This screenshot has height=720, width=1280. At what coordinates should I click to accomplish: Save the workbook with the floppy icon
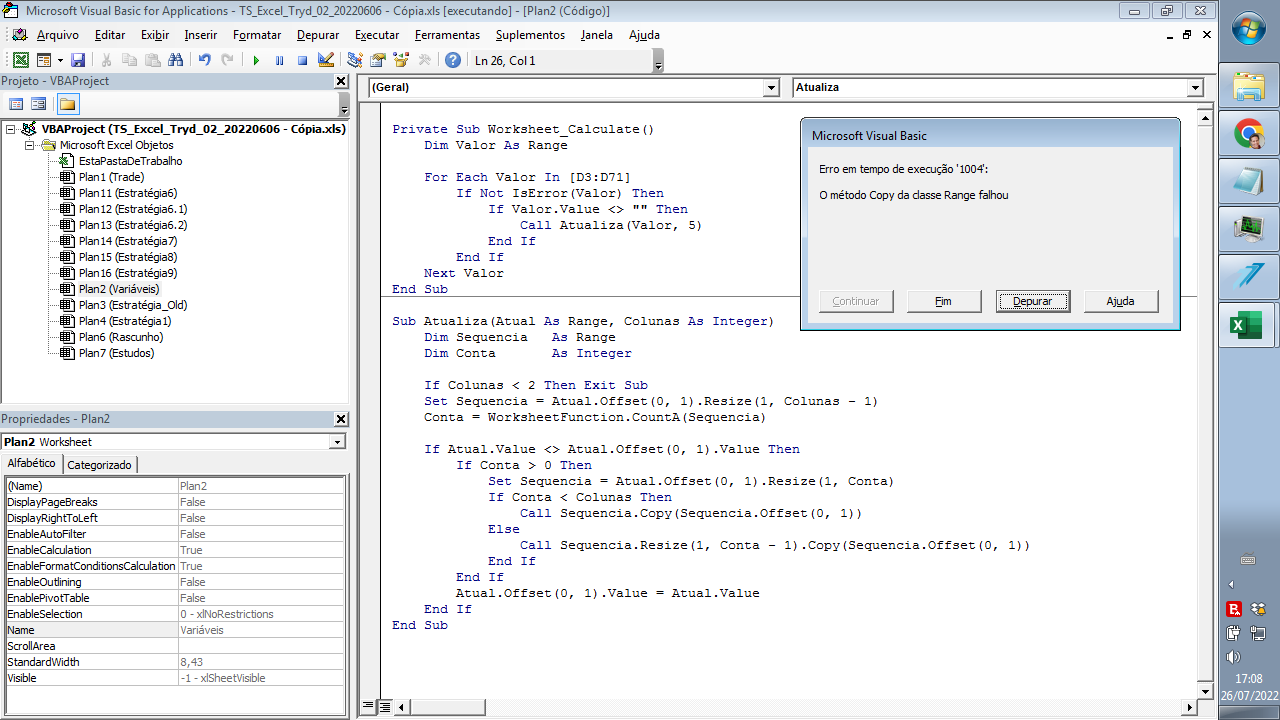point(78,60)
